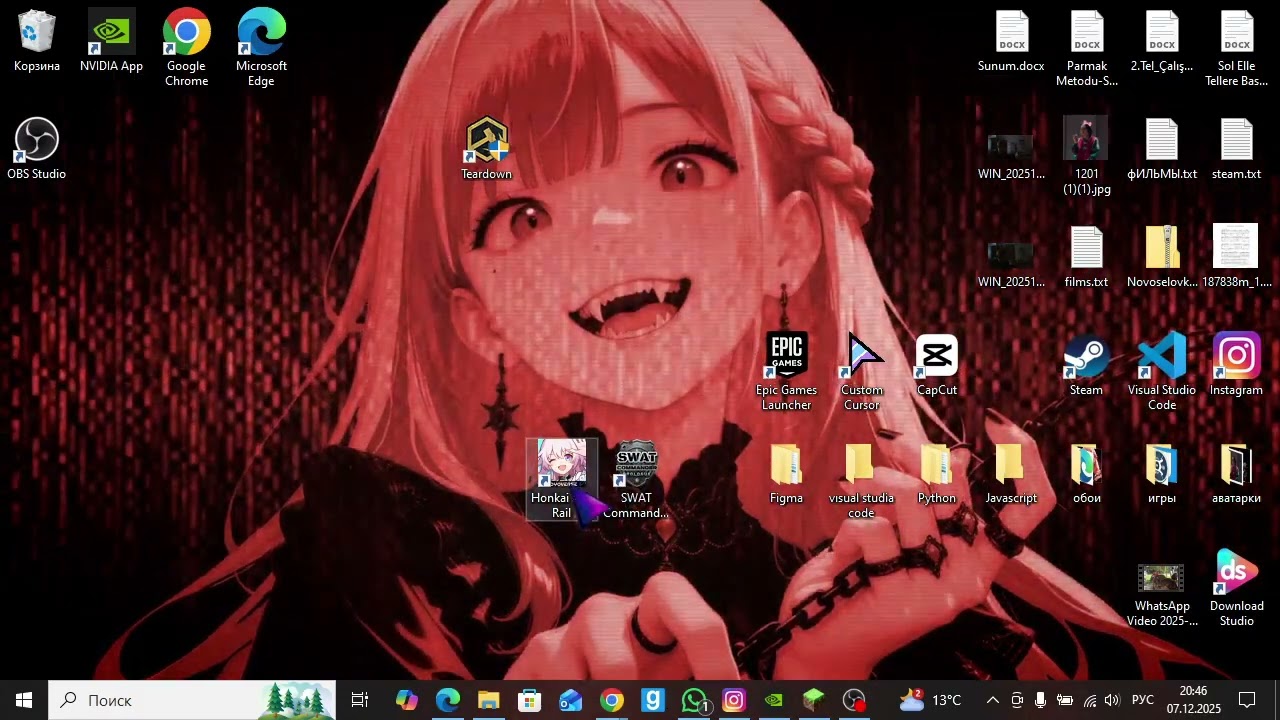
Task: Open NVIDIA app from the taskbar
Action: [774, 700]
